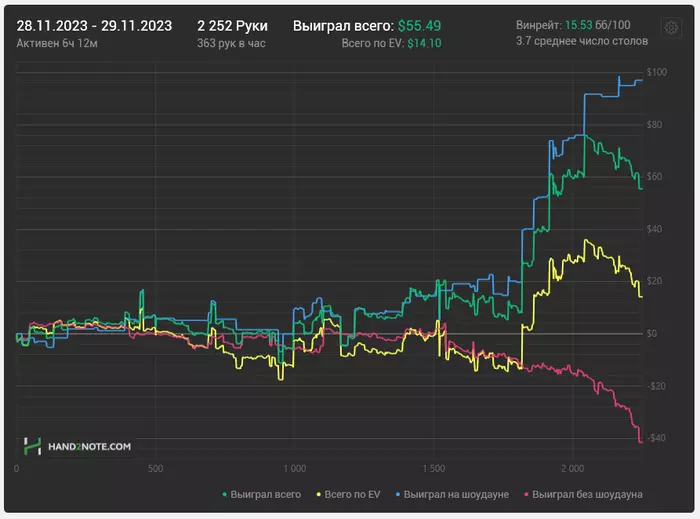Click '3.7 среднее число столов' text
The image size is (700, 519).
pyautogui.click(x=582, y=41)
